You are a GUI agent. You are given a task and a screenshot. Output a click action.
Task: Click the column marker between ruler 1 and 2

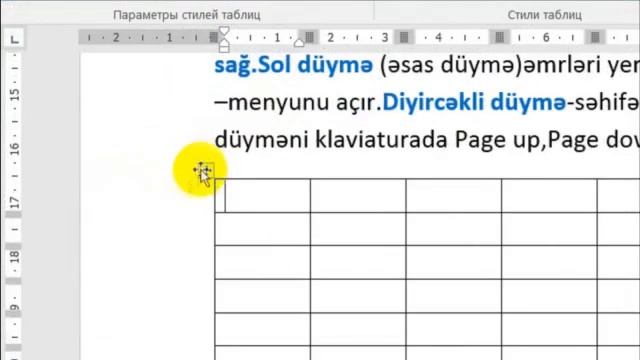point(309,38)
